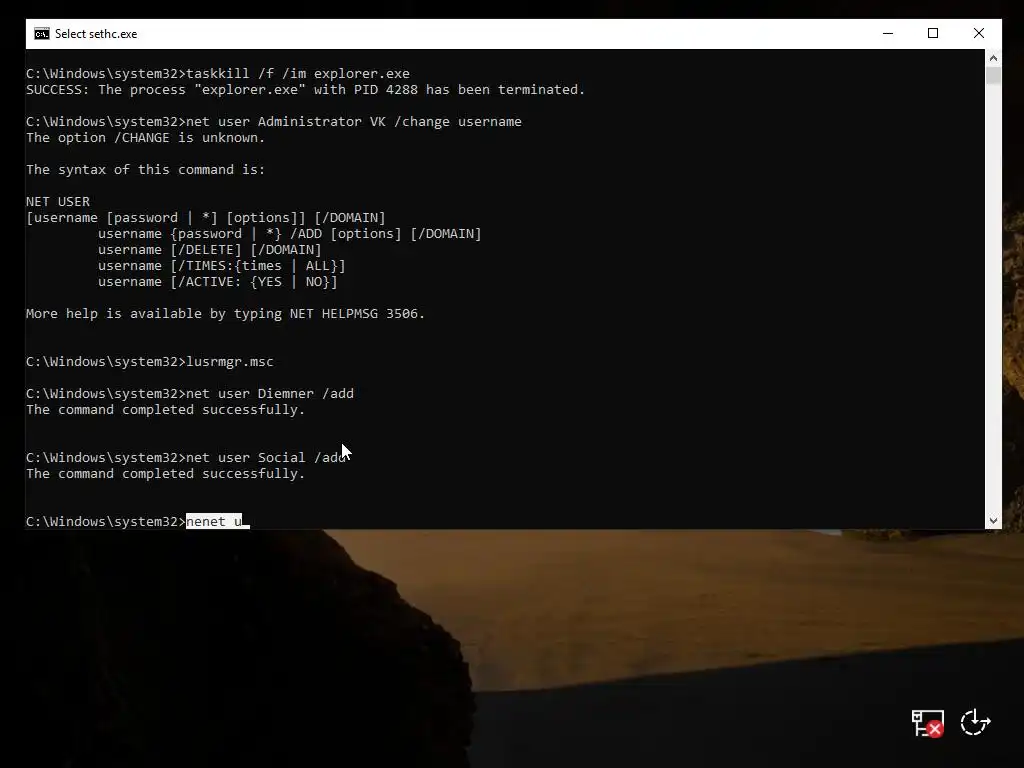Click the 'net user Social /add' command line

click(186, 458)
